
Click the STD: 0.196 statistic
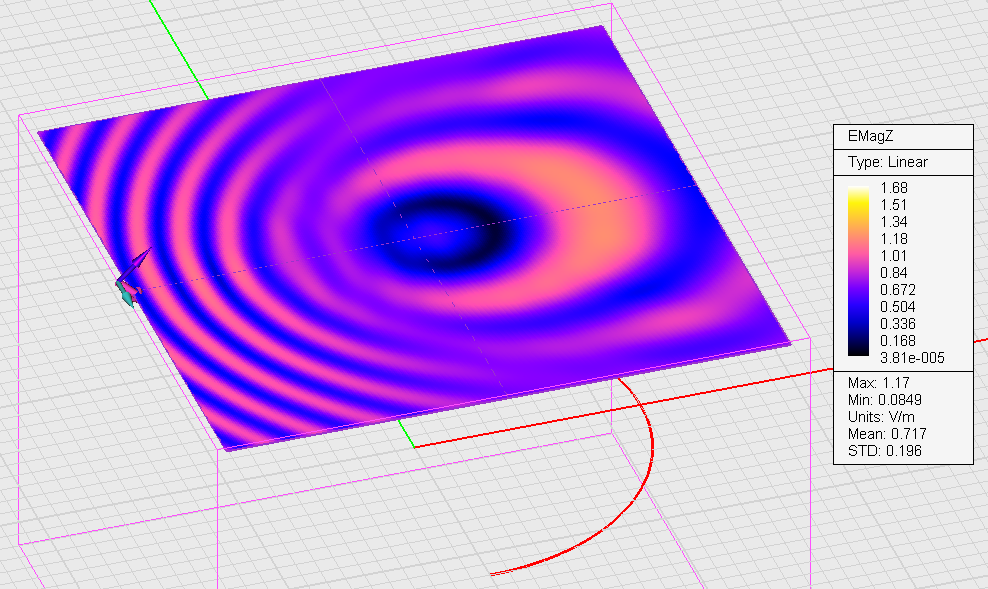click(x=885, y=450)
